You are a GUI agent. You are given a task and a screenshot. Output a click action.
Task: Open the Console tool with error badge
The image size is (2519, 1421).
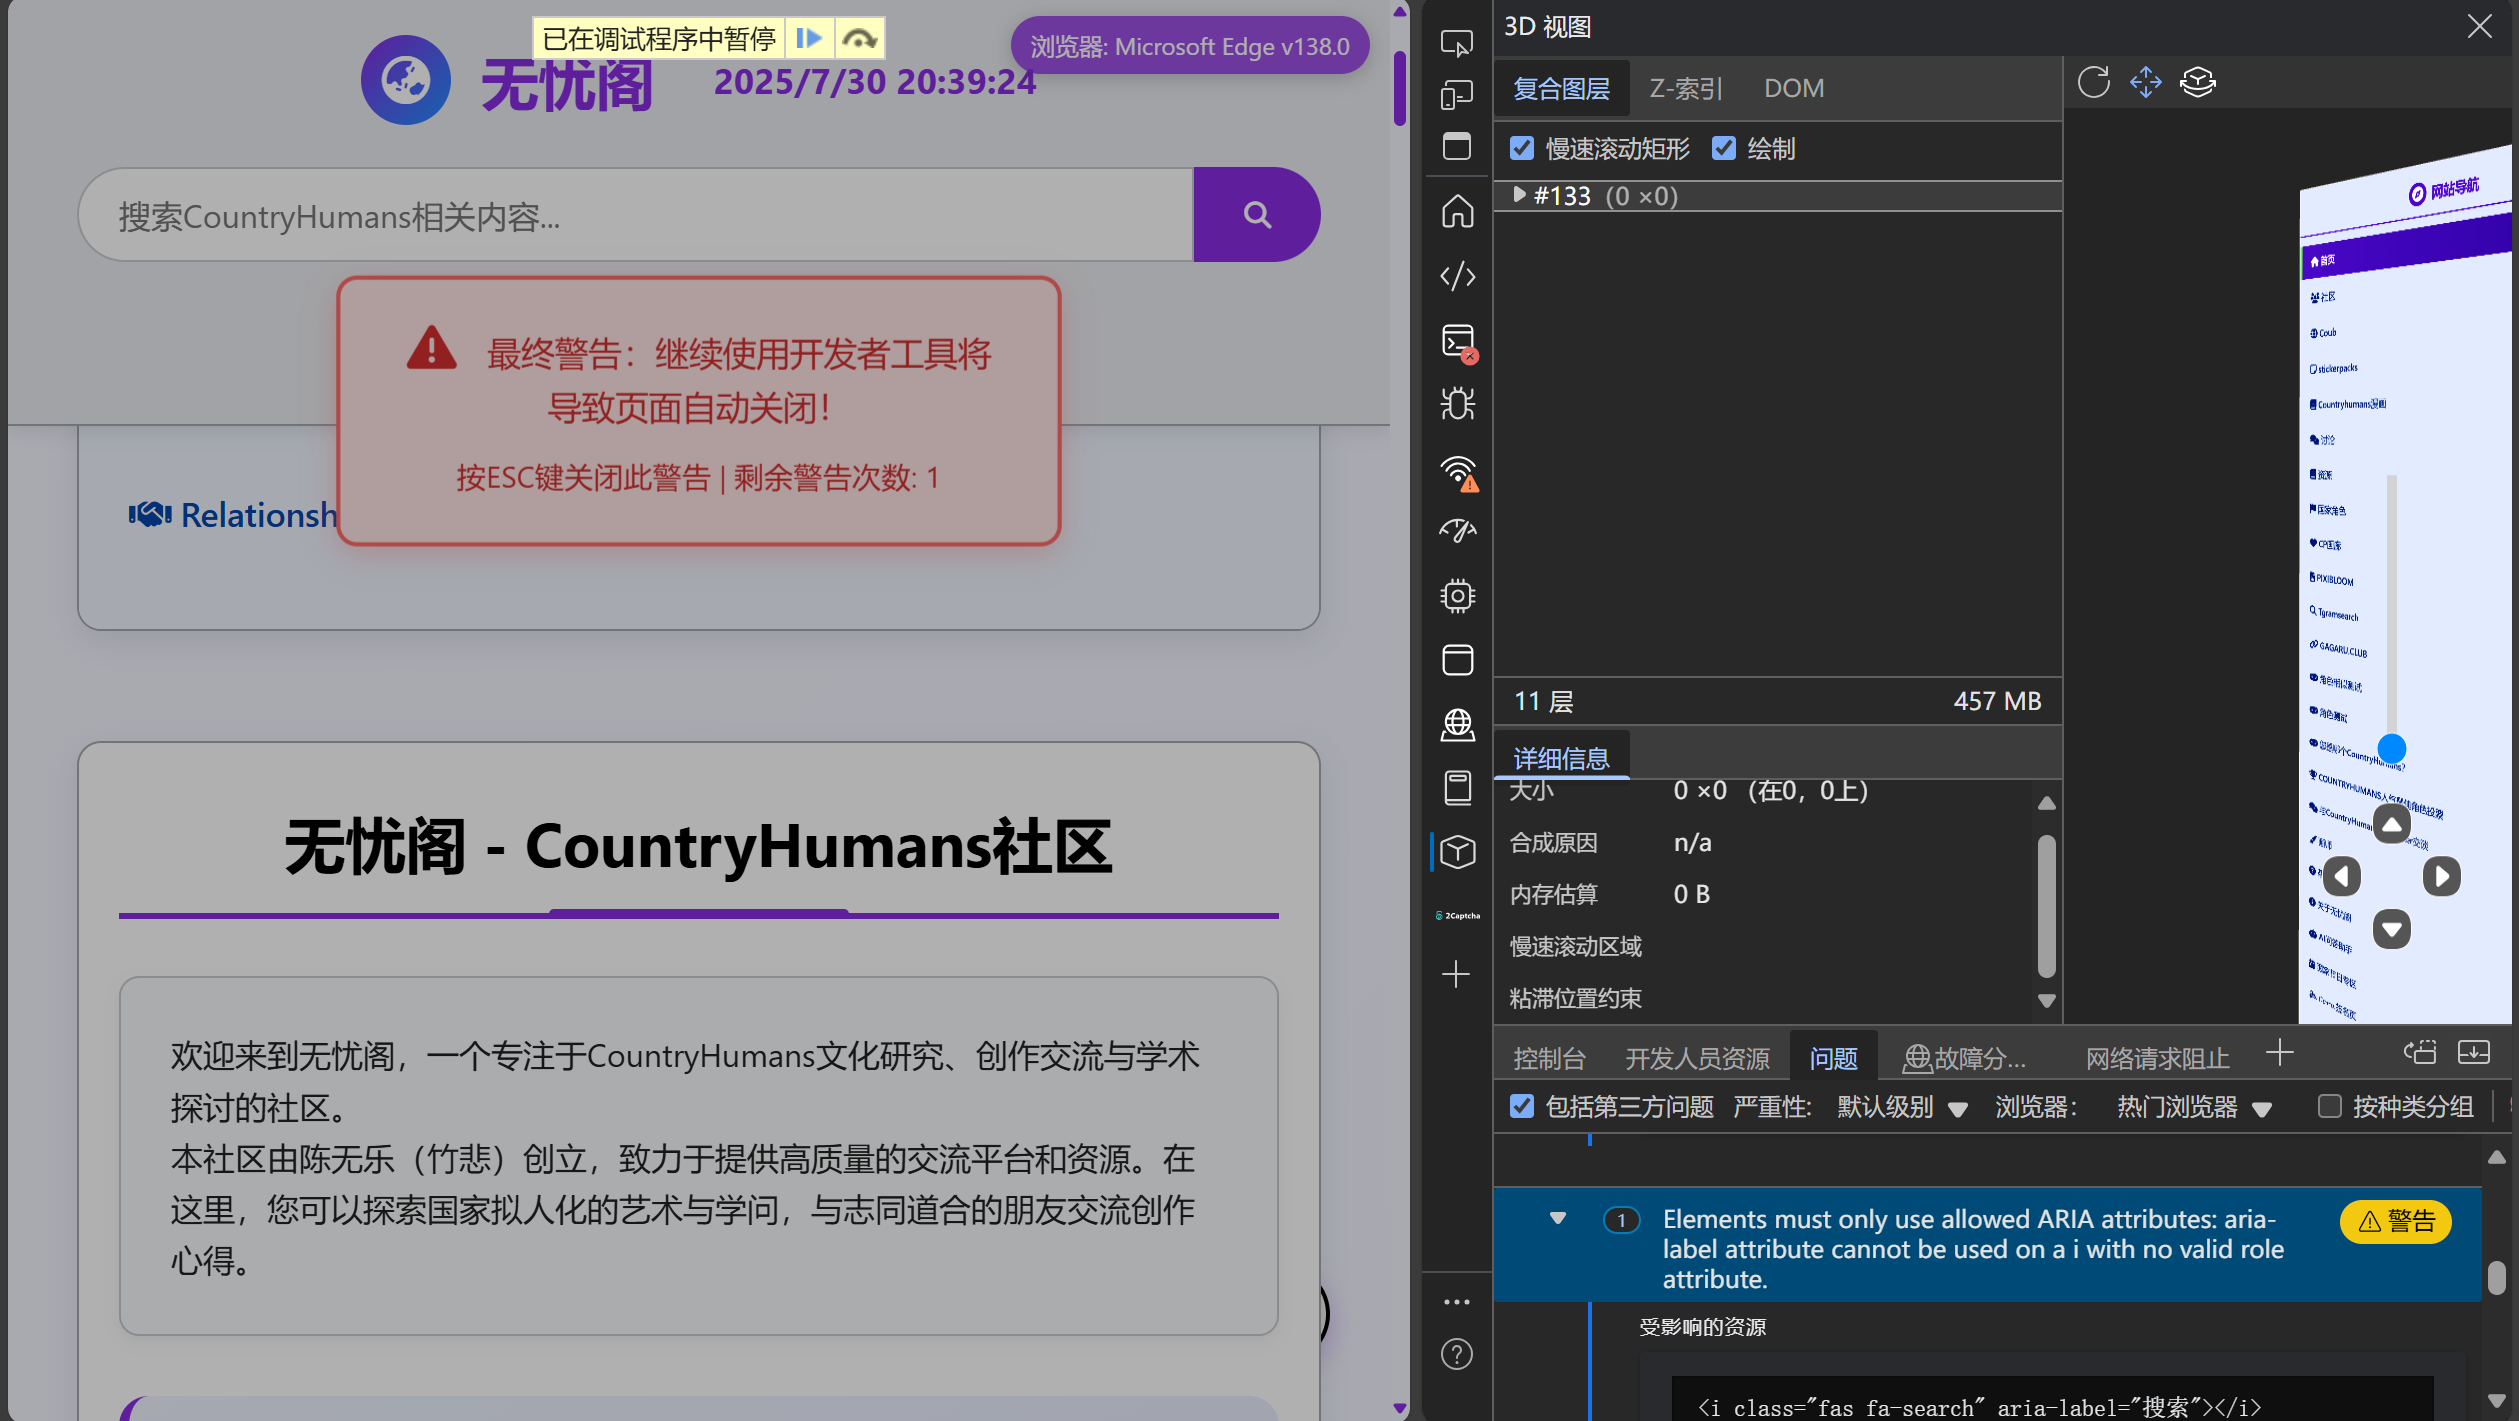pyautogui.click(x=1459, y=342)
